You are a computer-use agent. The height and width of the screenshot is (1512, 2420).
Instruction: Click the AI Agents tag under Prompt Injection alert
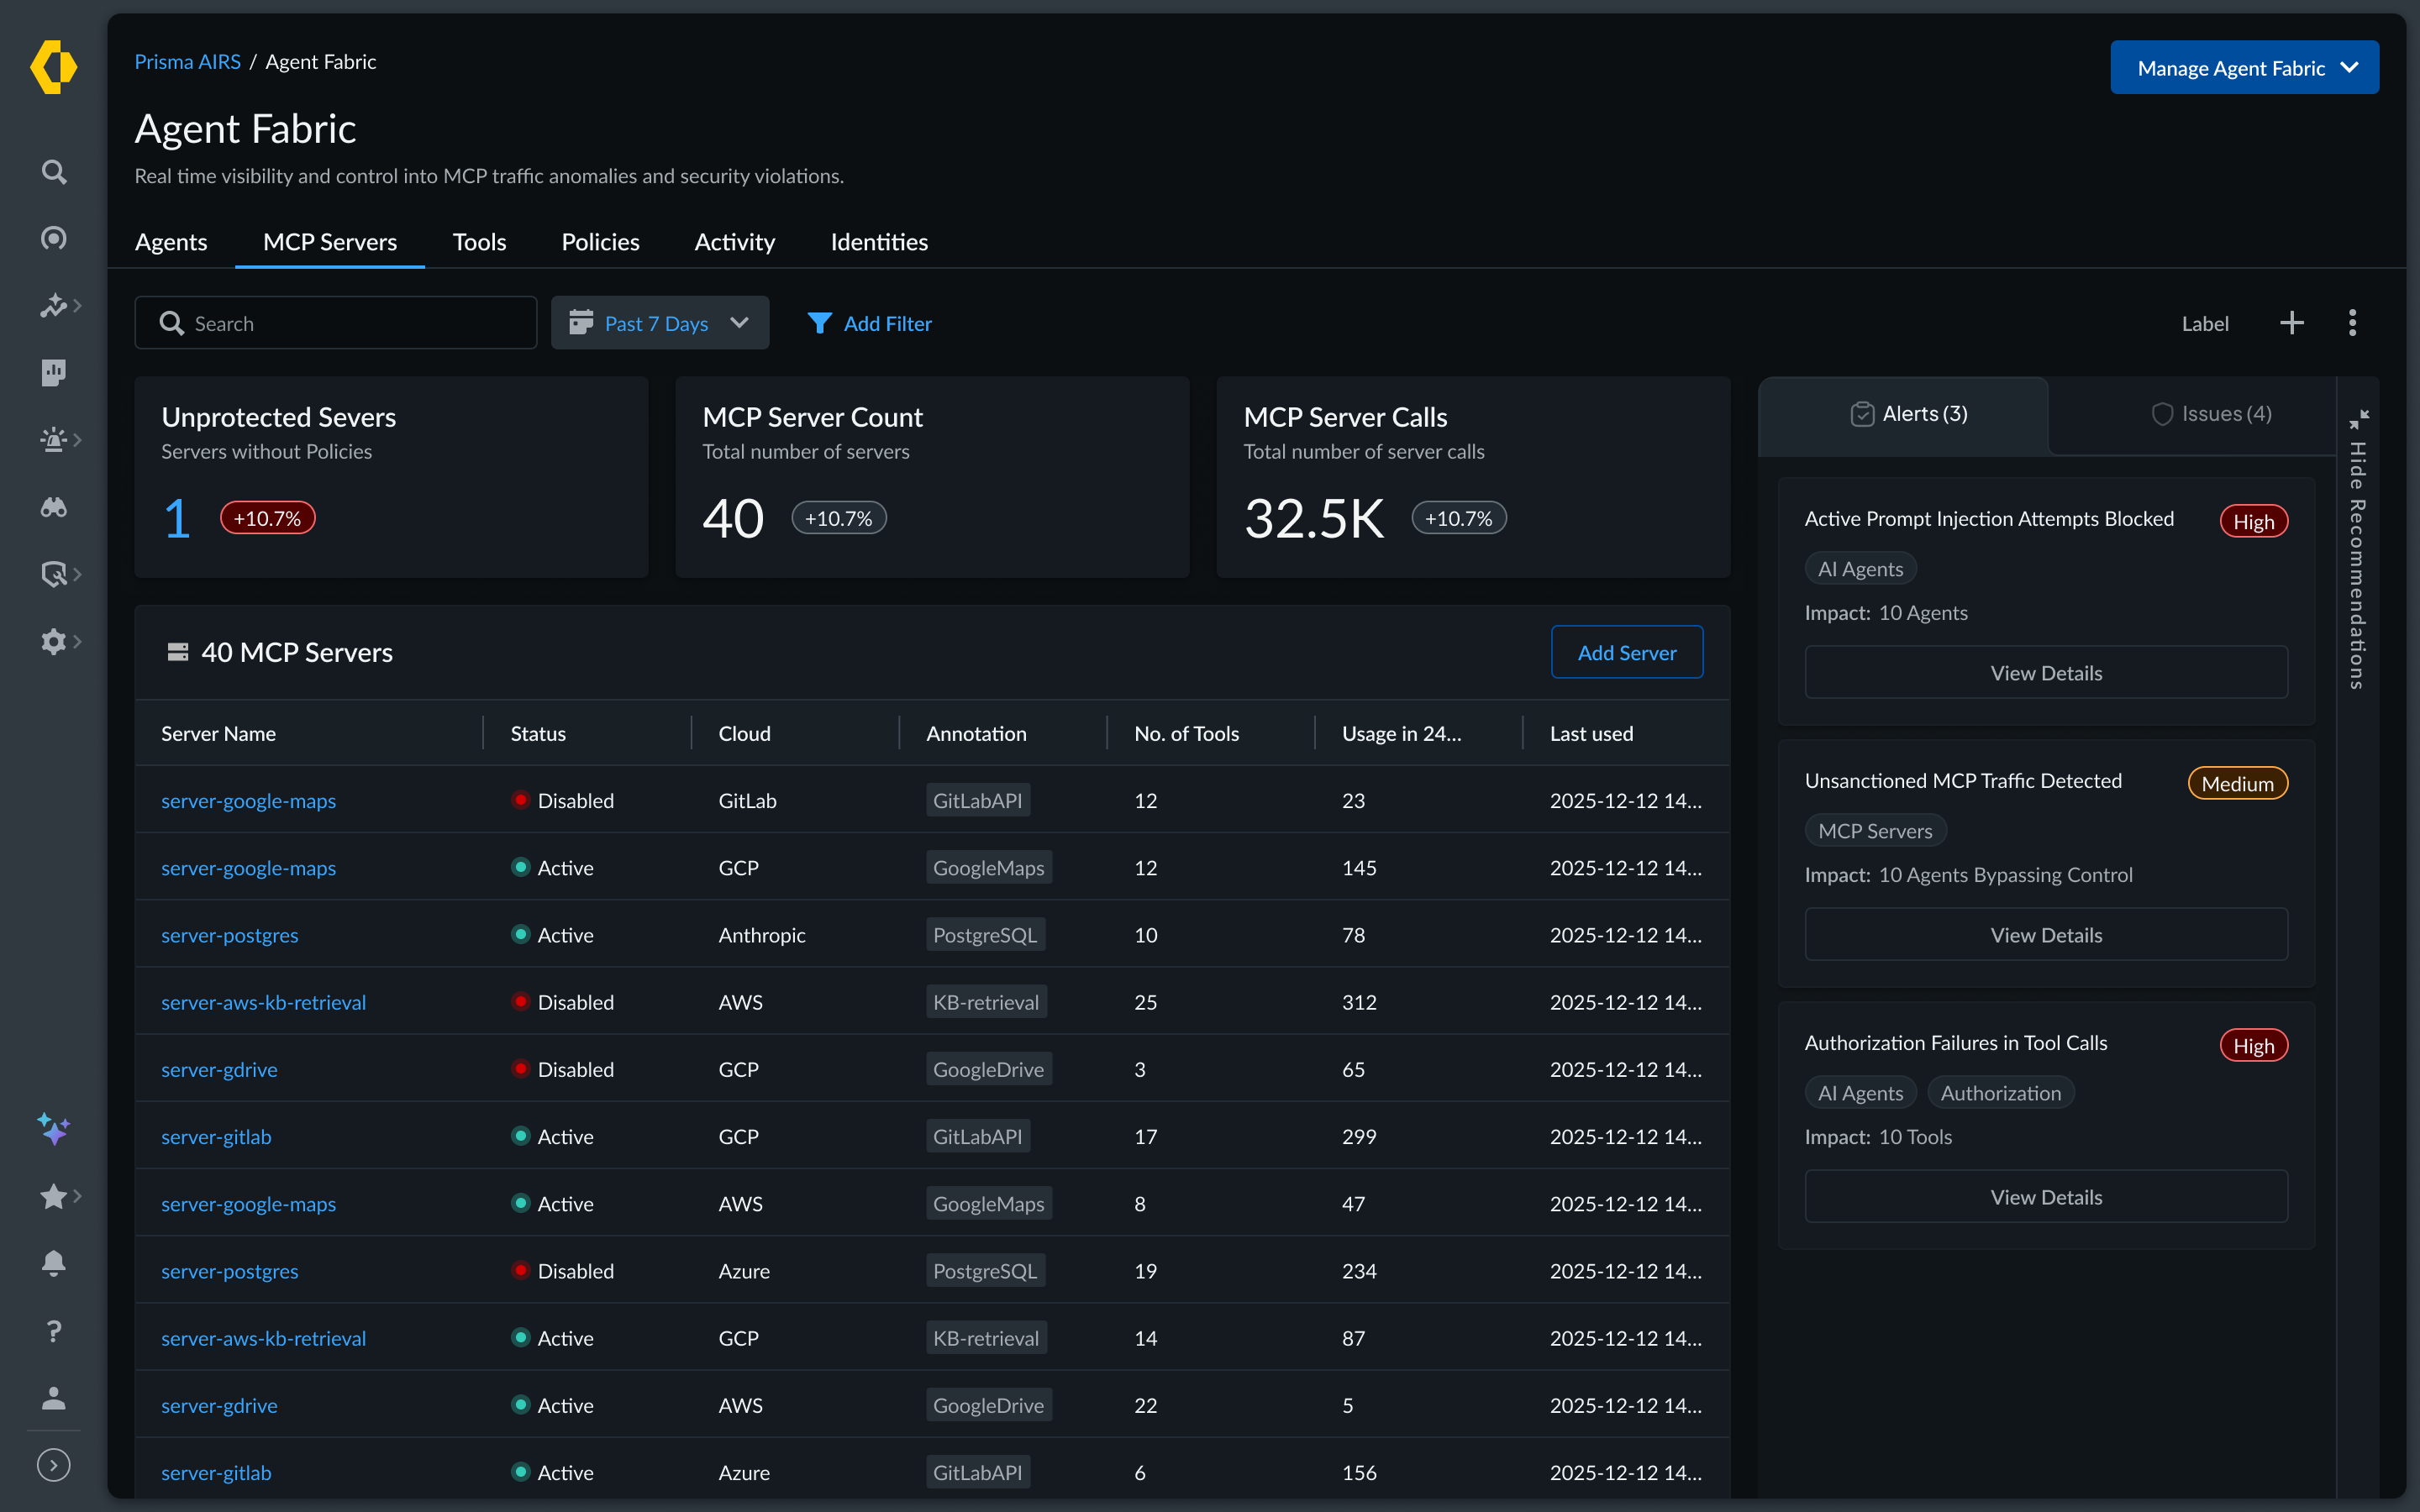click(1860, 569)
